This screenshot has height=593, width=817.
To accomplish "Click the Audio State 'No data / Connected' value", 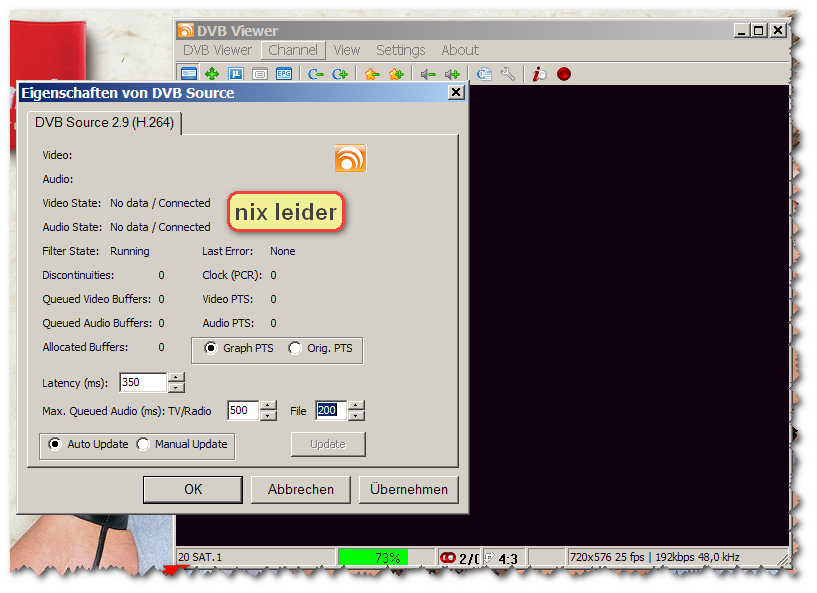I will (160, 227).
